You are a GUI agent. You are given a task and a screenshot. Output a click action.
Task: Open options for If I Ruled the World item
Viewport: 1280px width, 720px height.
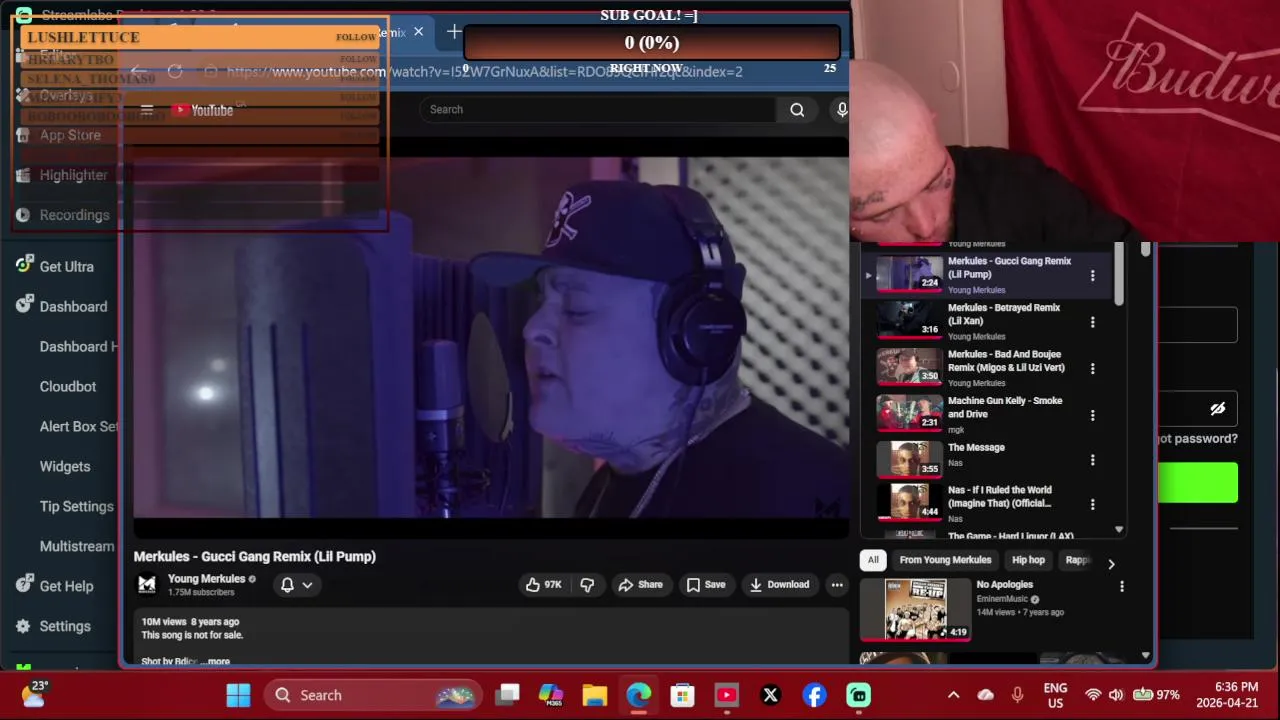pos(1092,504)
